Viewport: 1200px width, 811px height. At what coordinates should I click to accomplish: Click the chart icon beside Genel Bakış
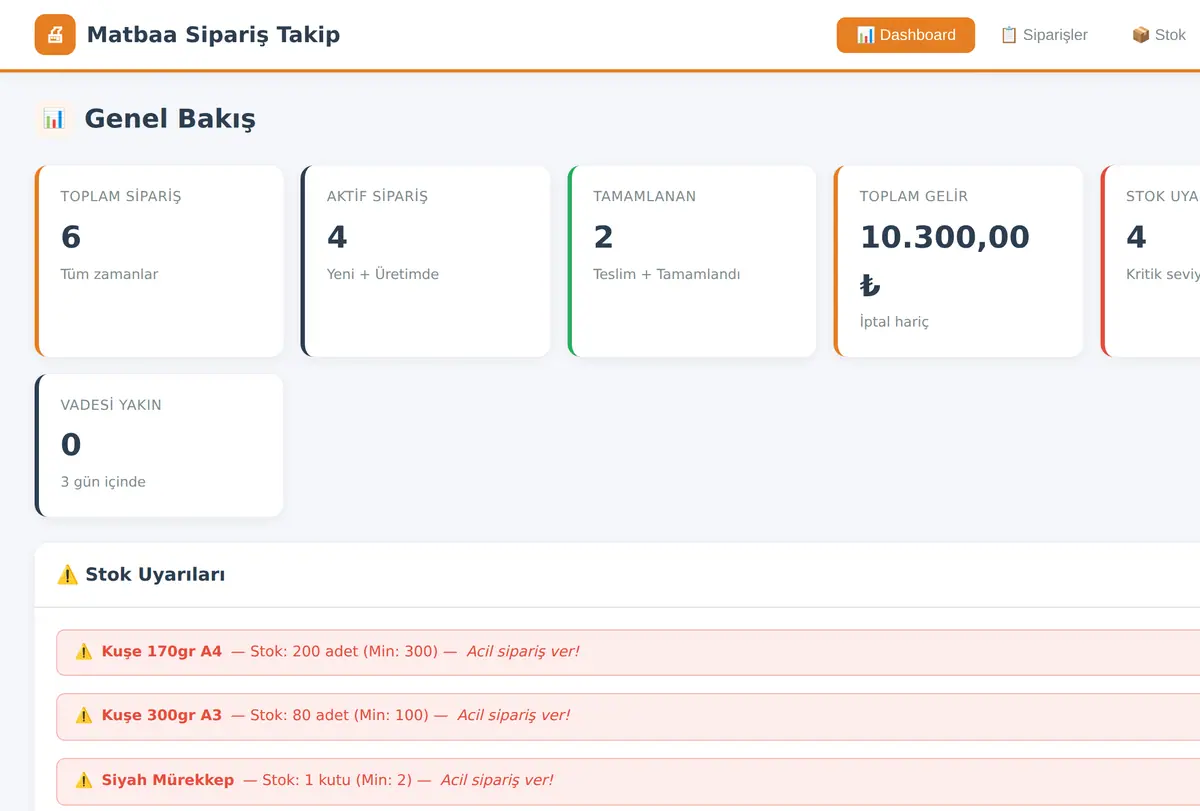pos(54,118)
